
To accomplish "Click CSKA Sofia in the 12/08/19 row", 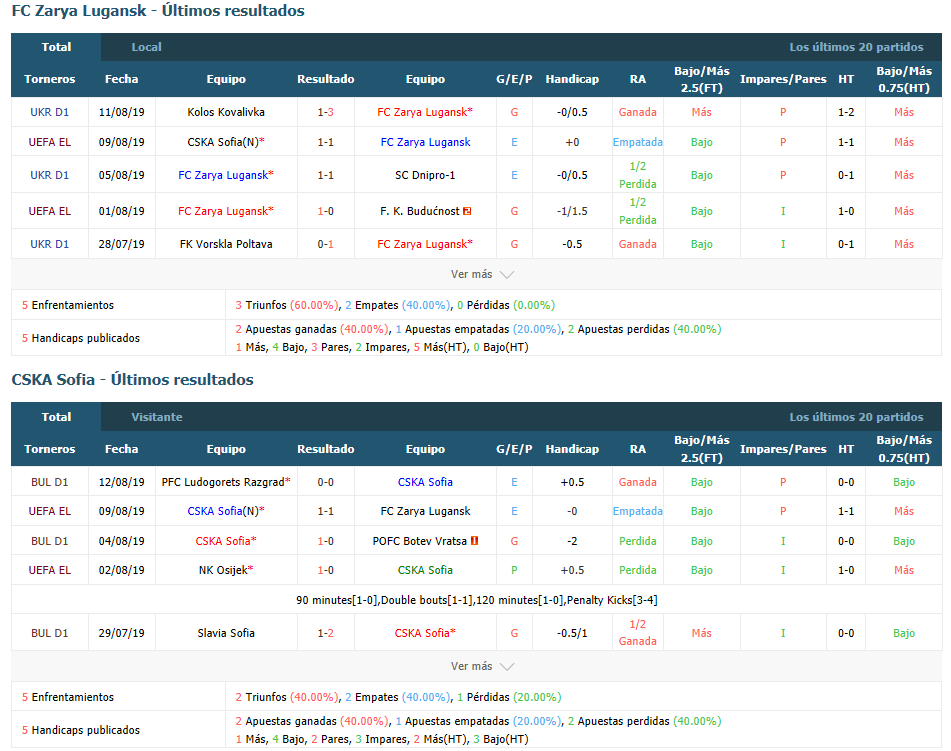I will pos(425,482).
